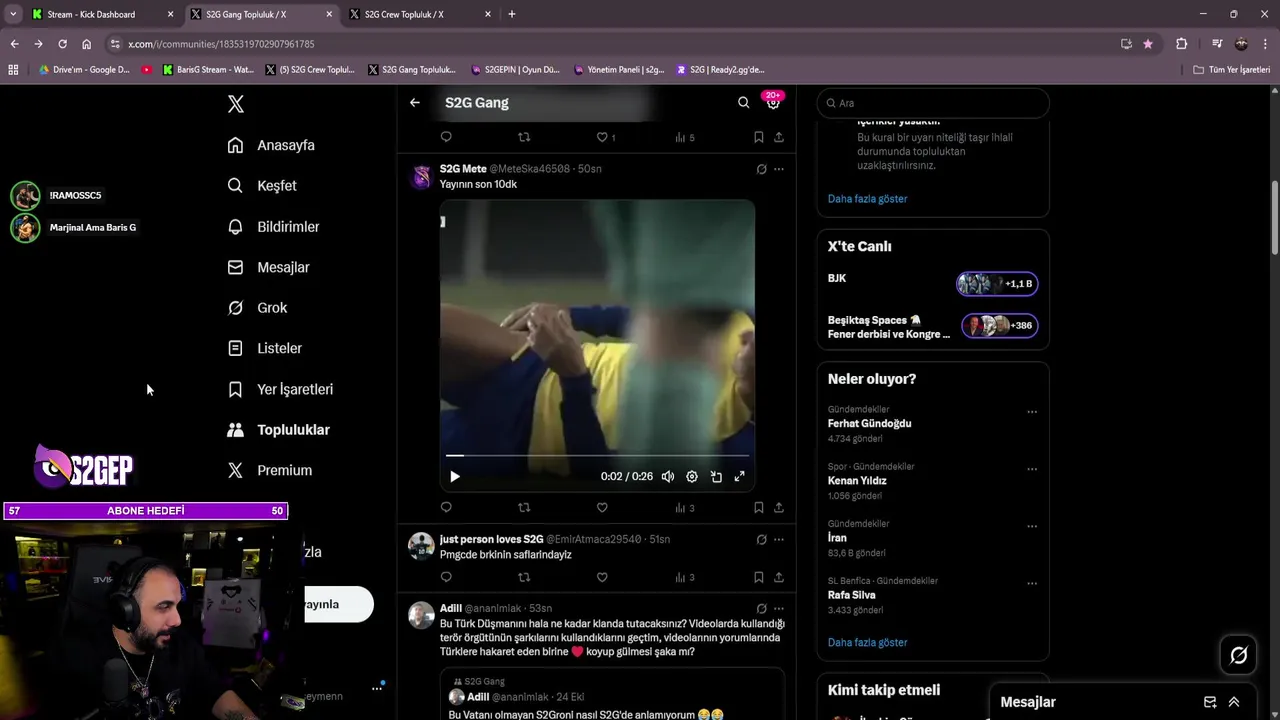
Task: Open Tüm Yer İşaretleri bookmarks folder
Action: click(1232, 70)
